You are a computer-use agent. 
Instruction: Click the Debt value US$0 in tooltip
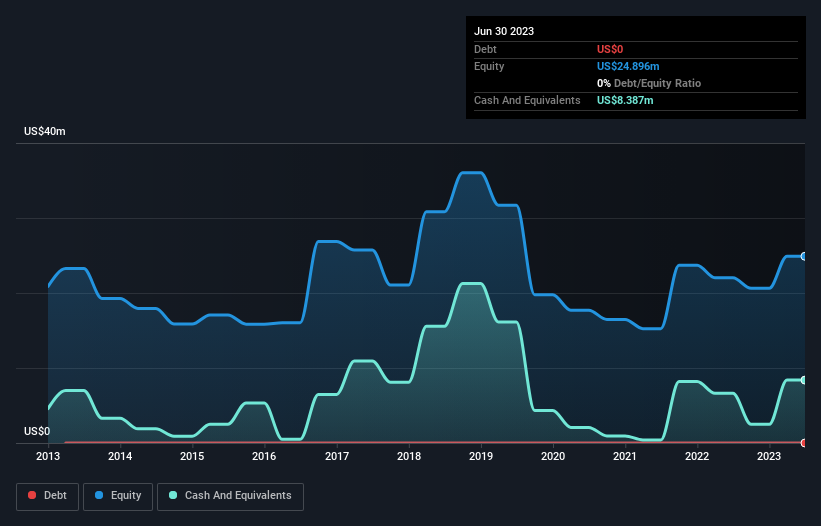tap(610, 49)
